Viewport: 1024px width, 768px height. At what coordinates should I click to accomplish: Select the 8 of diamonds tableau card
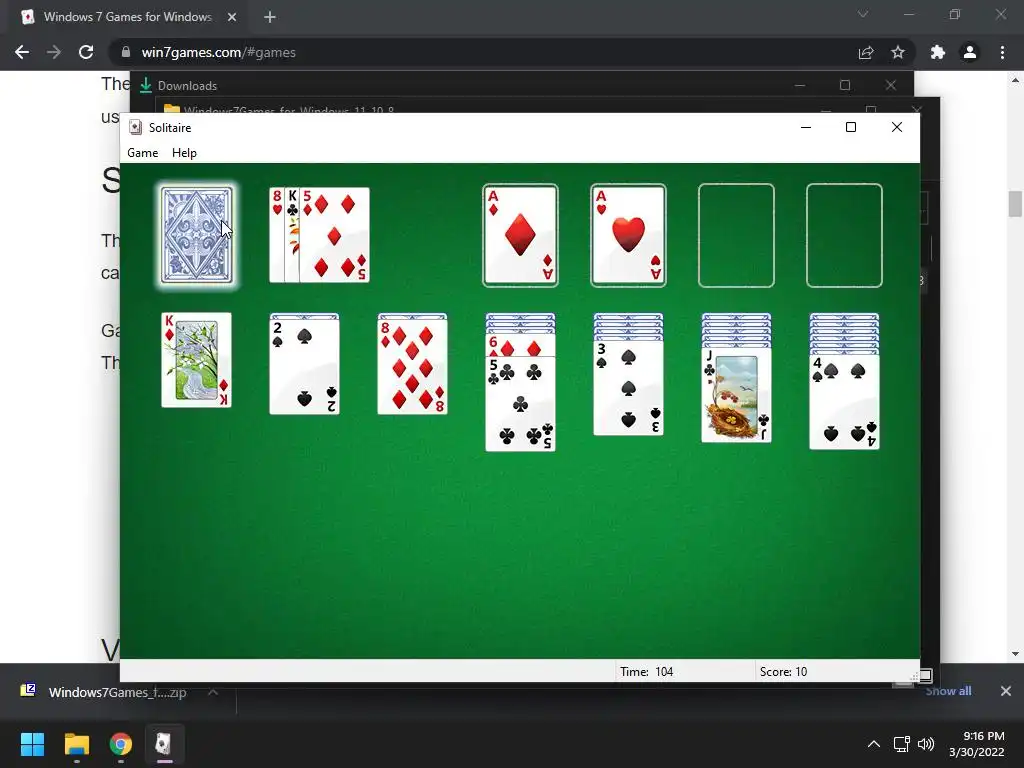pyautogui.click(x=412, y=366)
